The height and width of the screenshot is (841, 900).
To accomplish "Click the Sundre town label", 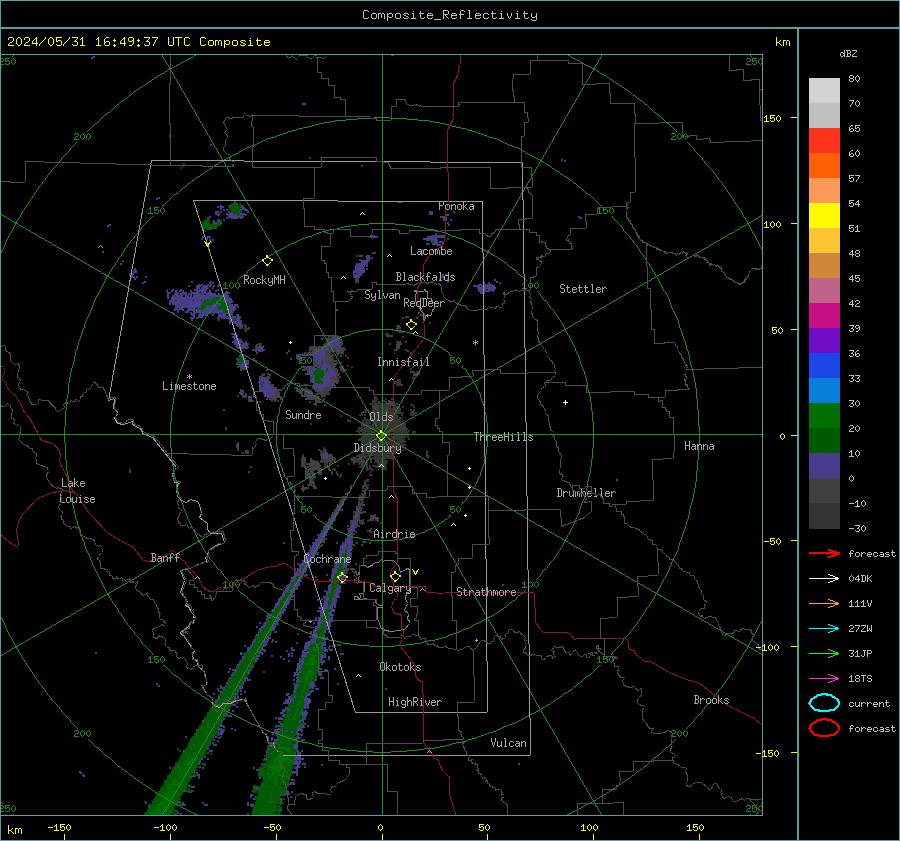I will (303, 415).
